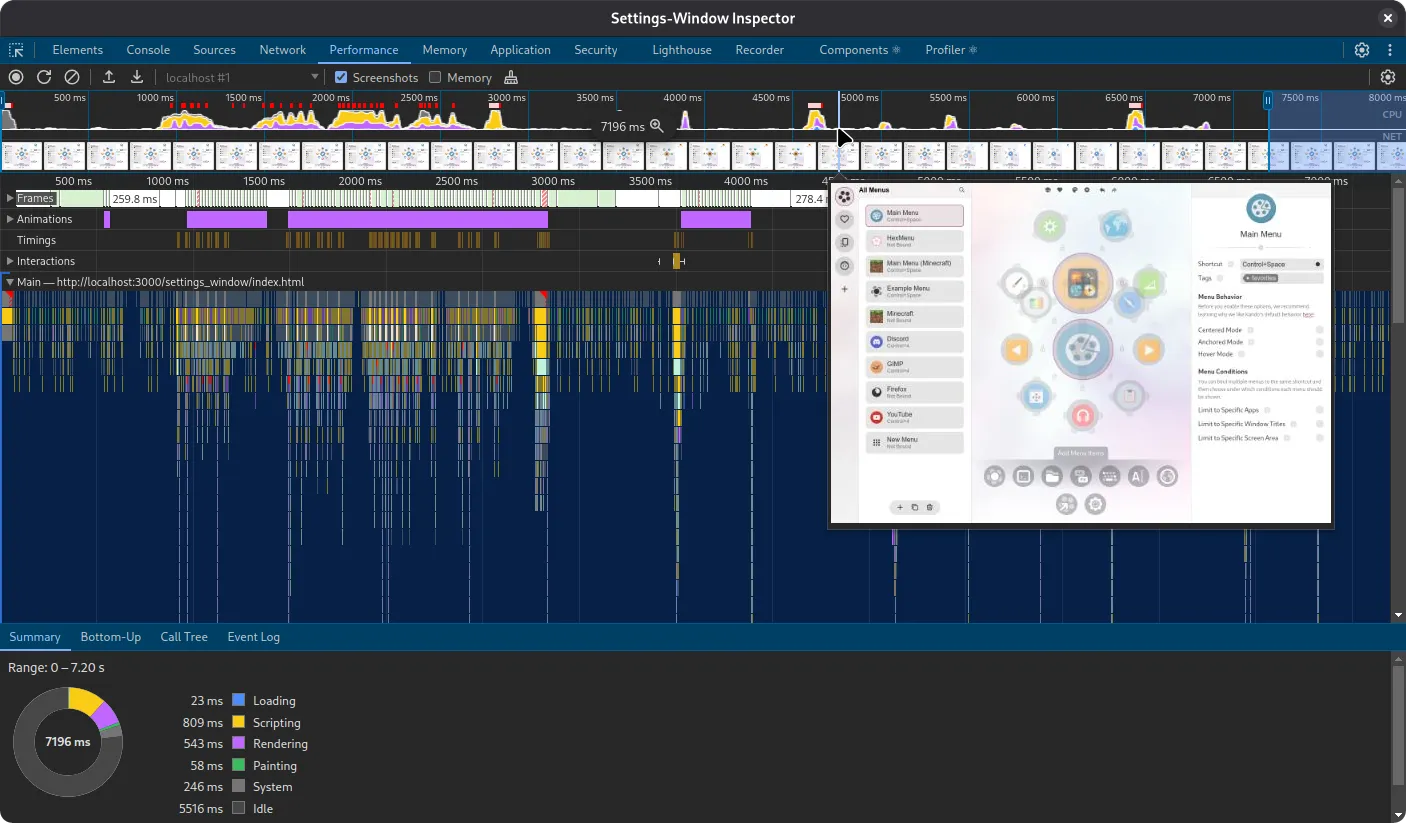Click the Add Menu Items button
The width and height of the screenshot is (1406, 823).
click(1081, 453)
